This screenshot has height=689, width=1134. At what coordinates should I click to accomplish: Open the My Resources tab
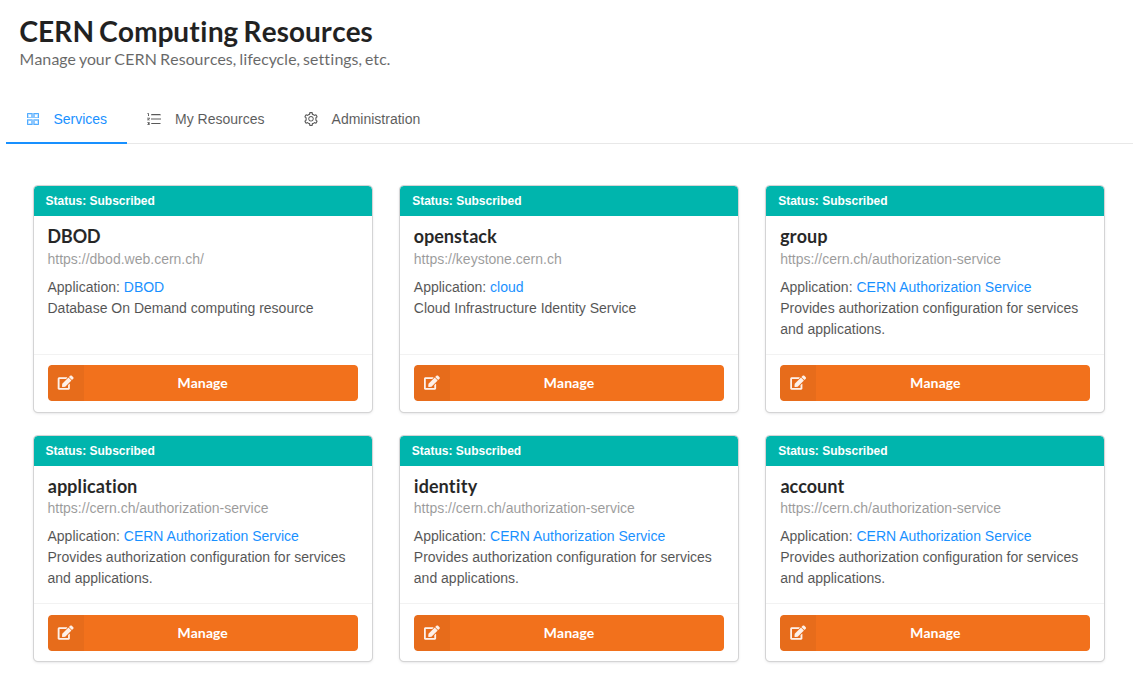205,119
